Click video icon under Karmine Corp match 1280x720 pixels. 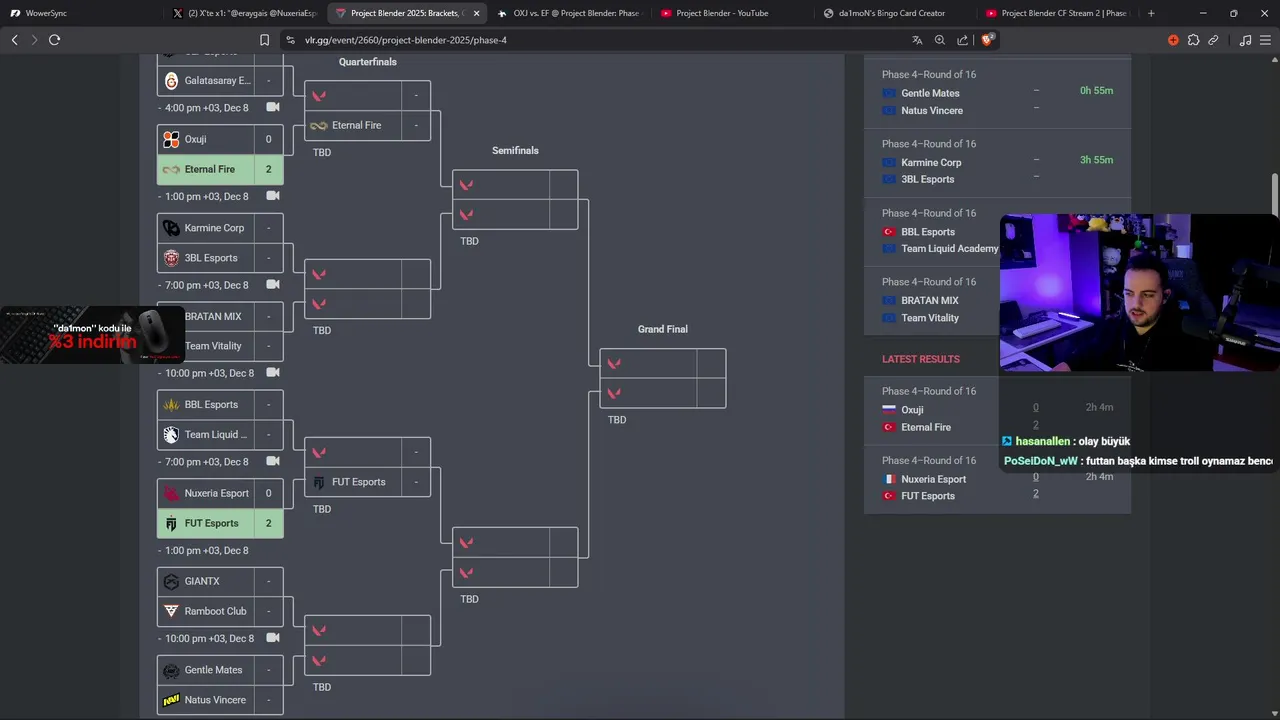tap(272, 285)
